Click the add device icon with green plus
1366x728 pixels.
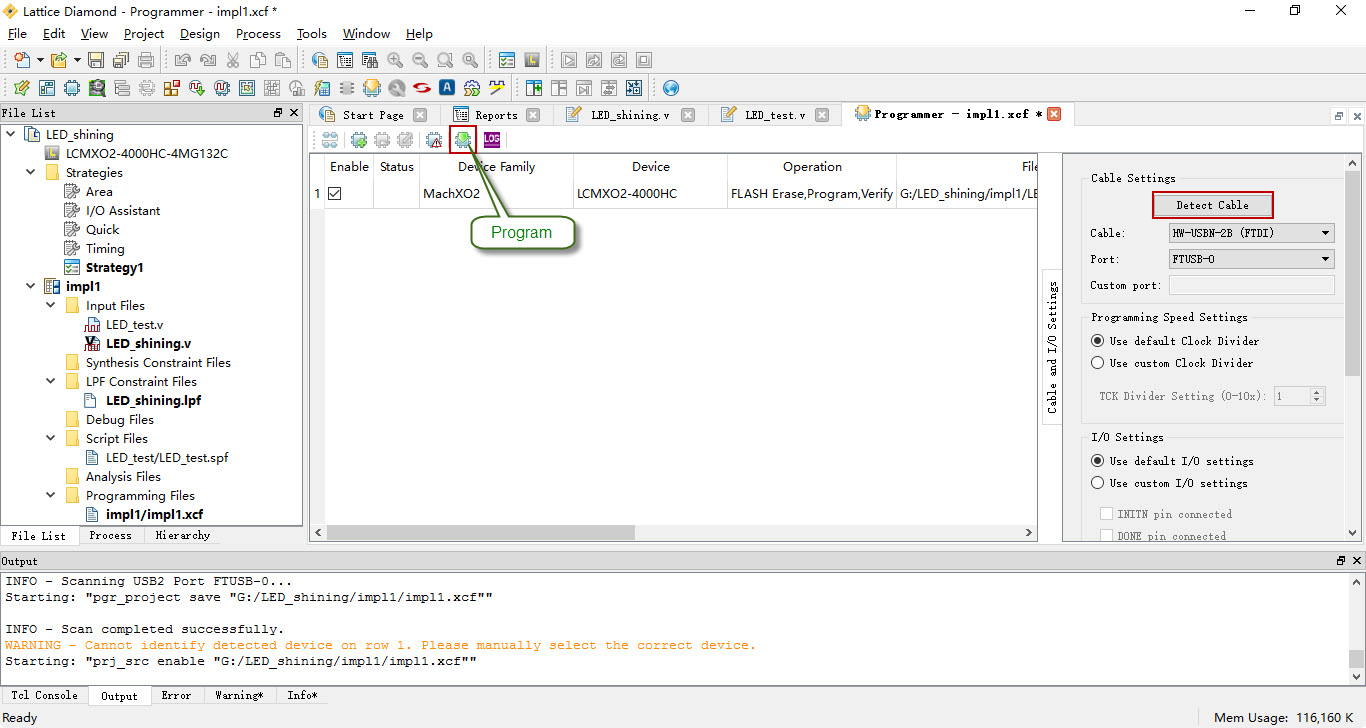click(x=358, y=140)
